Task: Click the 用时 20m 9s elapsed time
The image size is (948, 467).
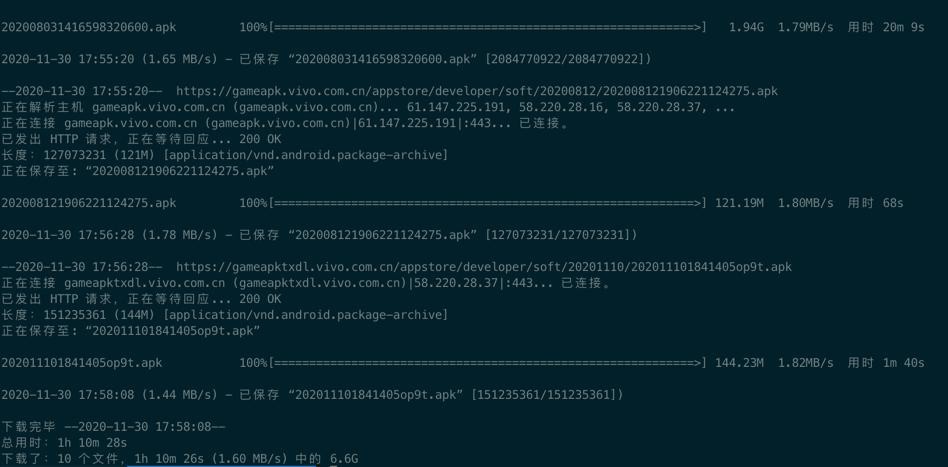Action: tap(886, 27)
